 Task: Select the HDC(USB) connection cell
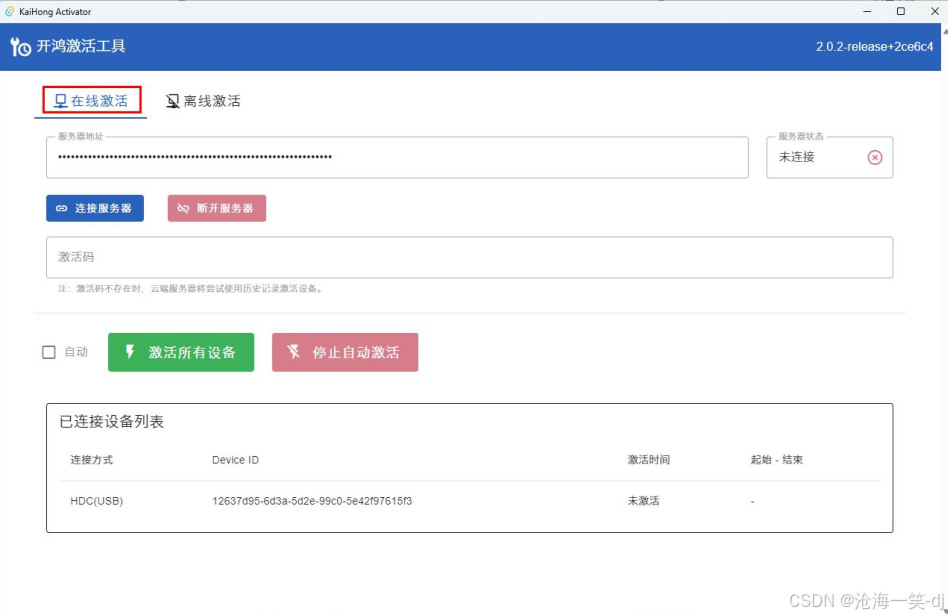(x=97, y=501)
